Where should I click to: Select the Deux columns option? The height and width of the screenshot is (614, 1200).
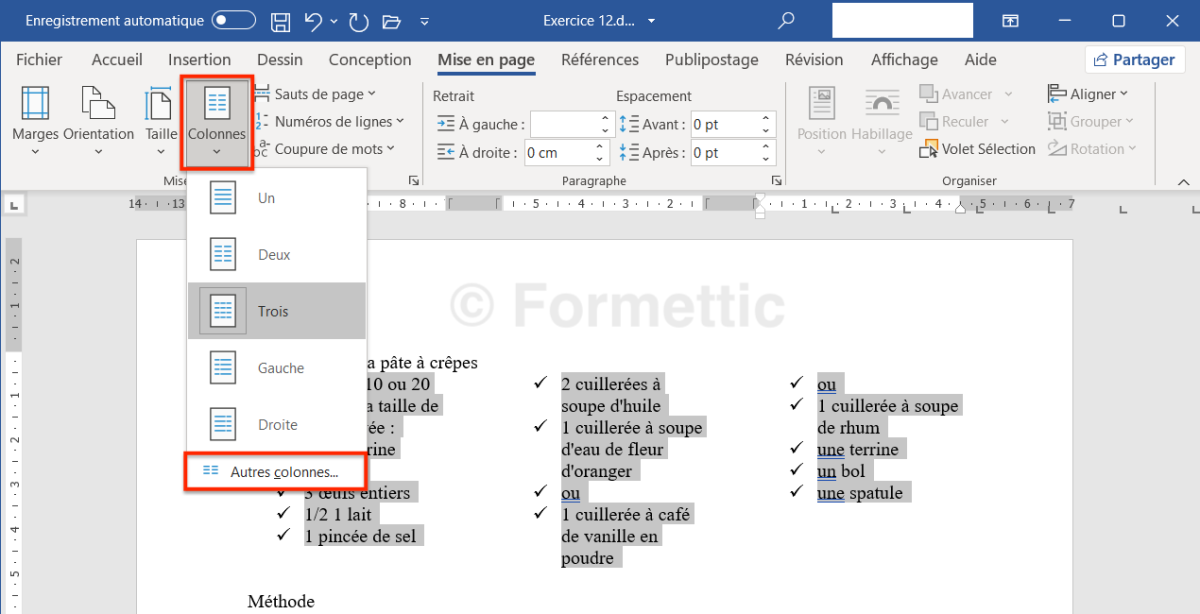275,255
